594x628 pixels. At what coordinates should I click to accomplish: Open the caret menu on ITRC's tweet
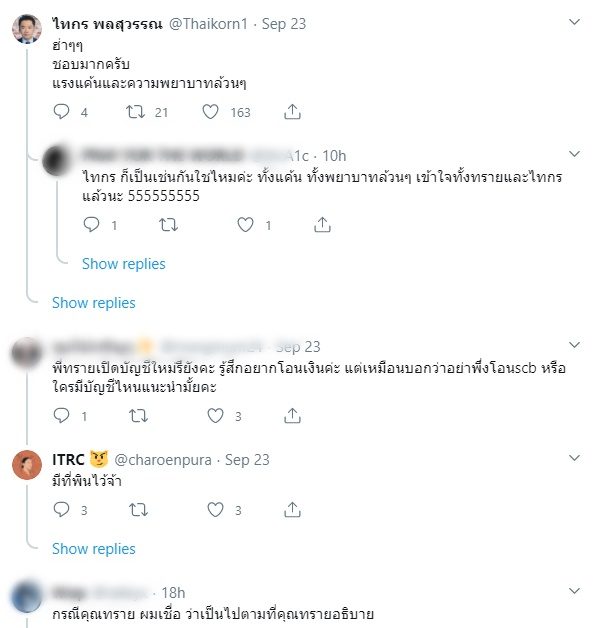pos(574,457)
